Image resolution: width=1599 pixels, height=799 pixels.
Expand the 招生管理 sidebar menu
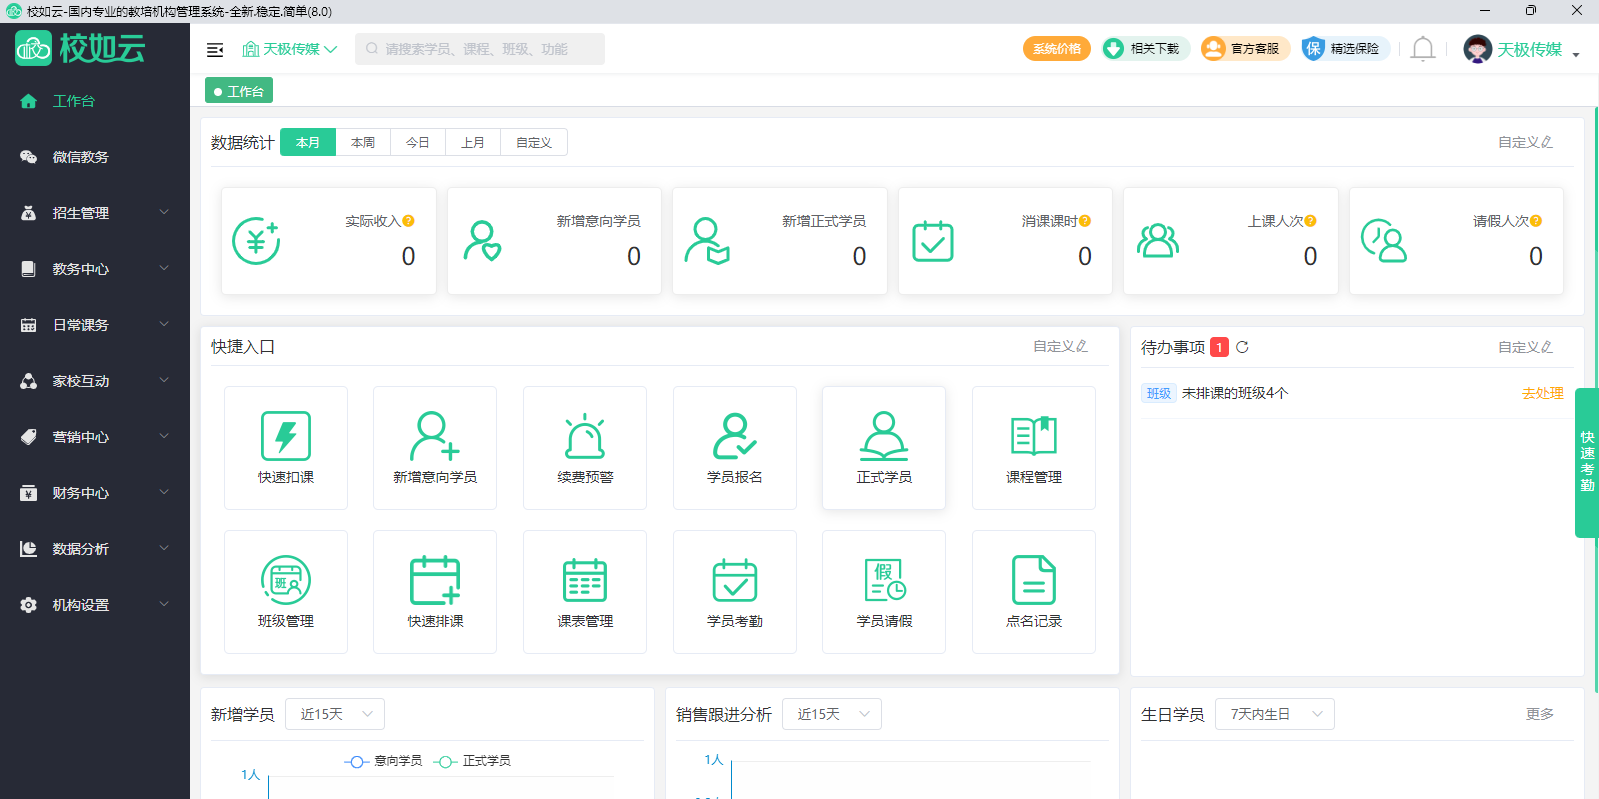(x=95, y=213)
